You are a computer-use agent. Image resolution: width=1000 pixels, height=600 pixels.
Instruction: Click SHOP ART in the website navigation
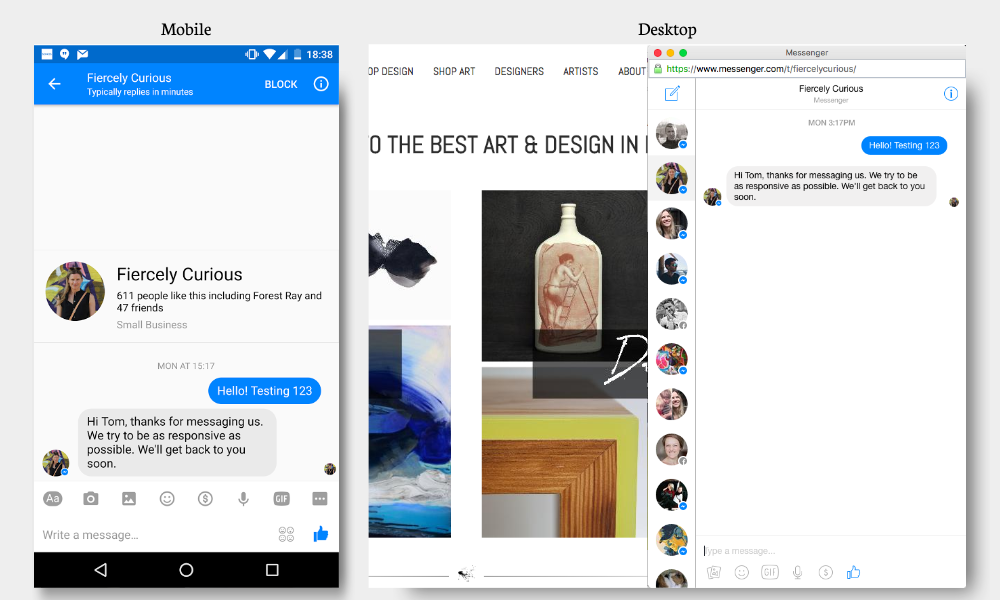[454, 71]
